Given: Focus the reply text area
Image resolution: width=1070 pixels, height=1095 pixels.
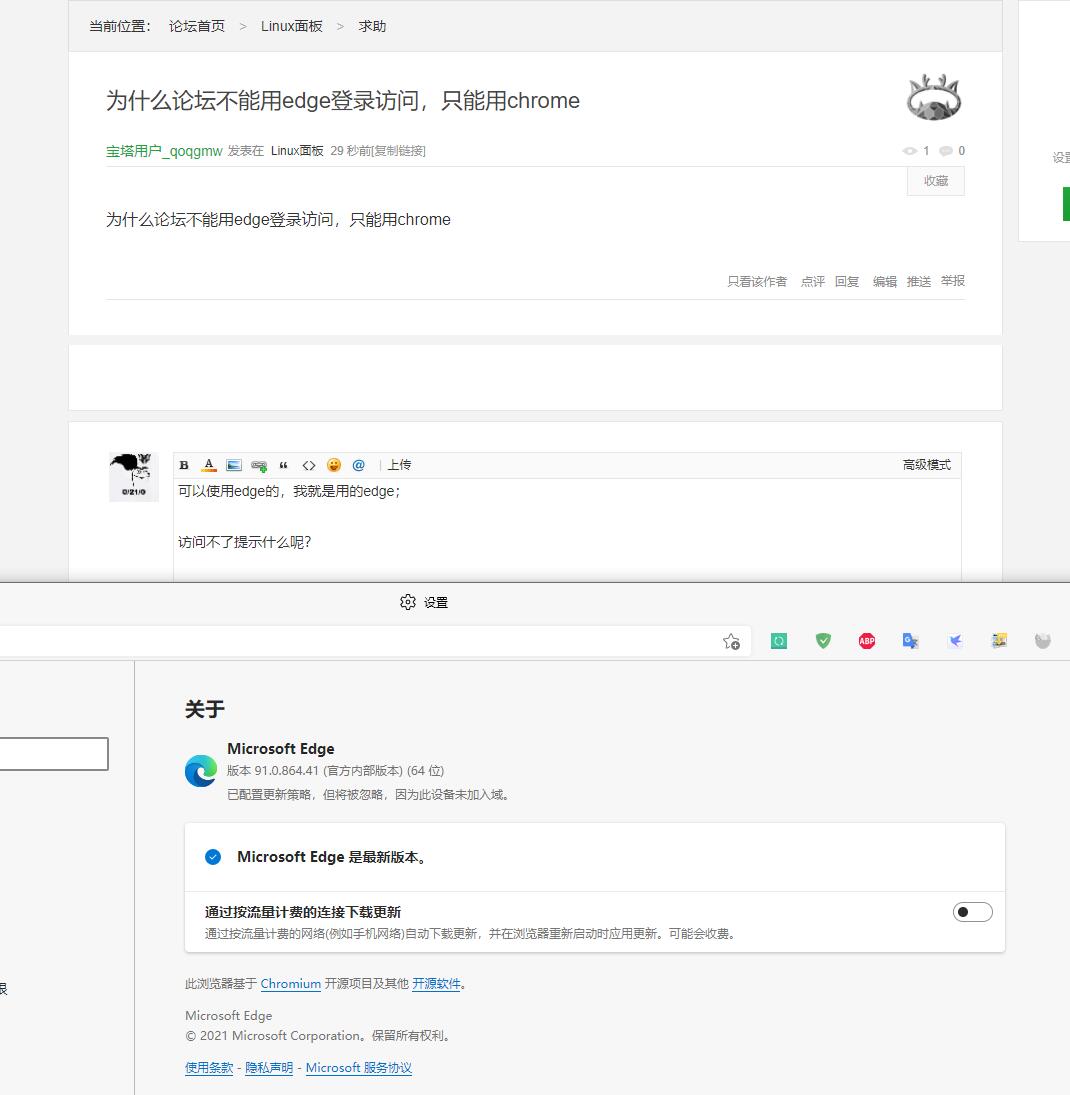Looking at the screenshot, I should [x=567, y=531].
